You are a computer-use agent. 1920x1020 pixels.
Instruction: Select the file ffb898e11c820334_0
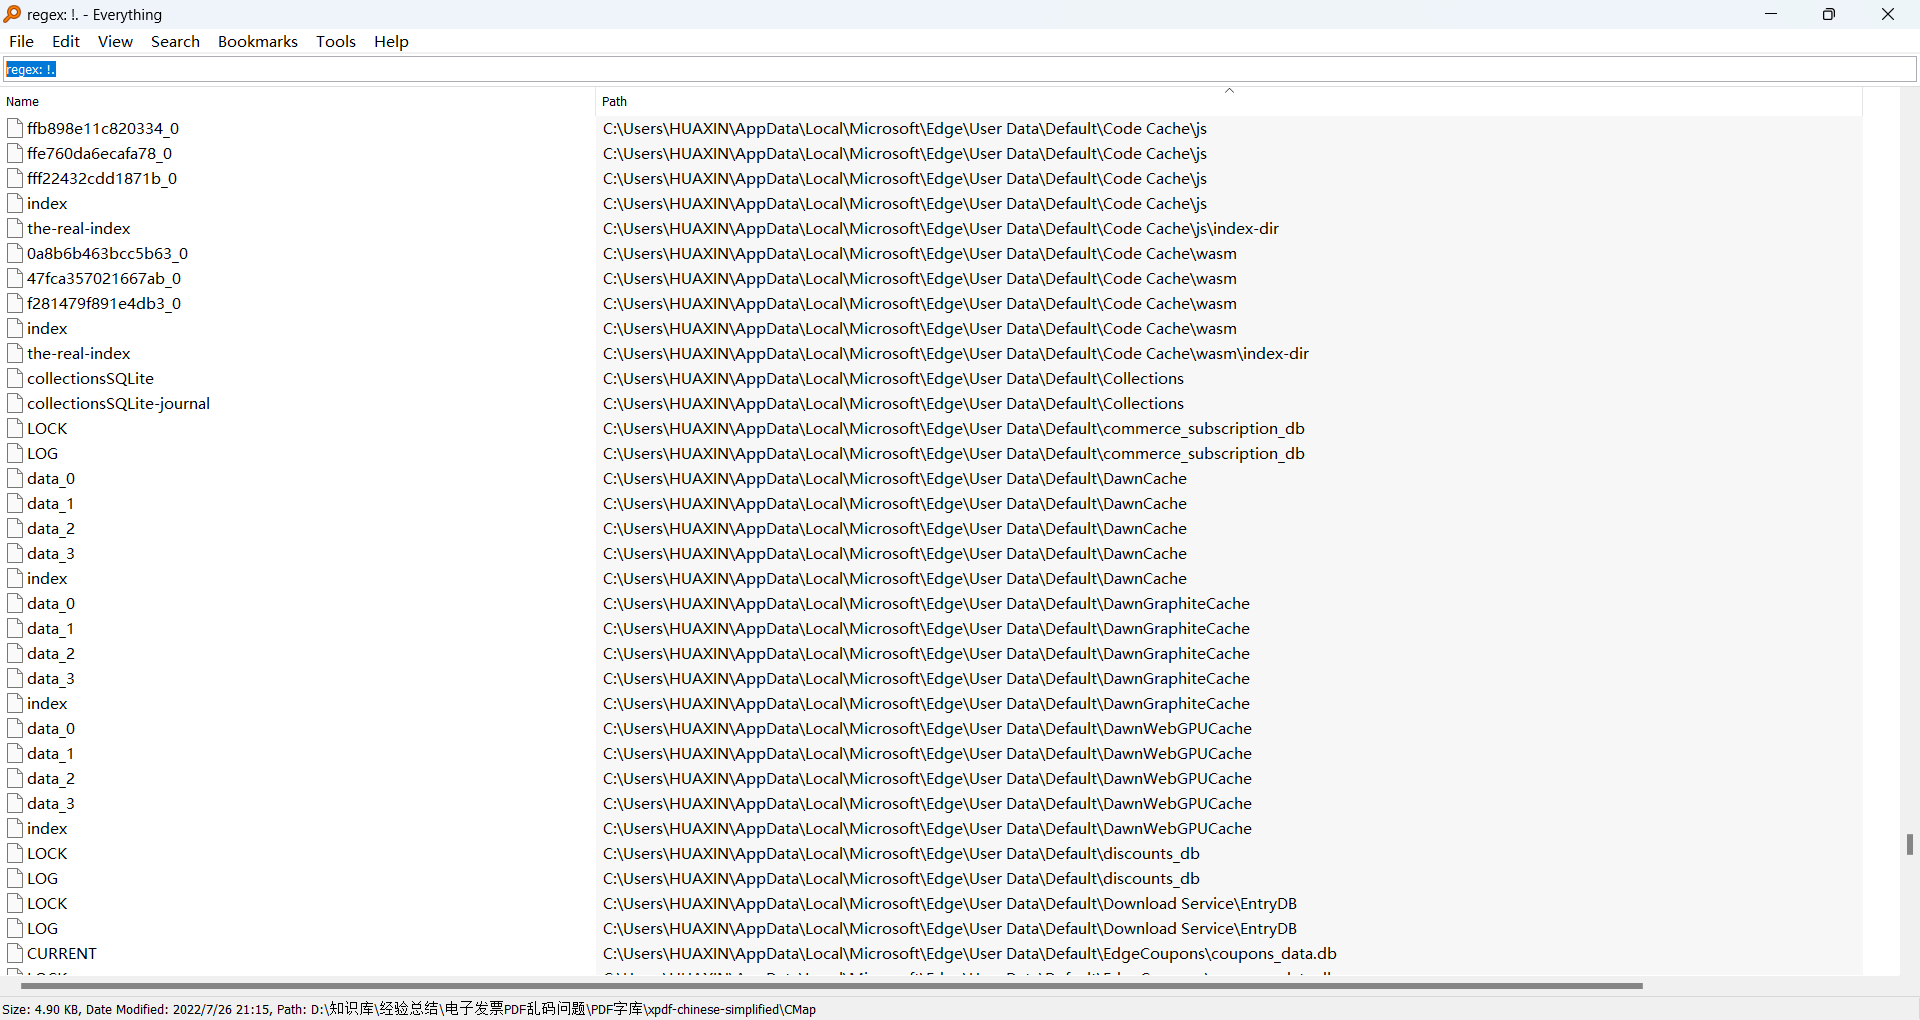click(x=103, y=128)
